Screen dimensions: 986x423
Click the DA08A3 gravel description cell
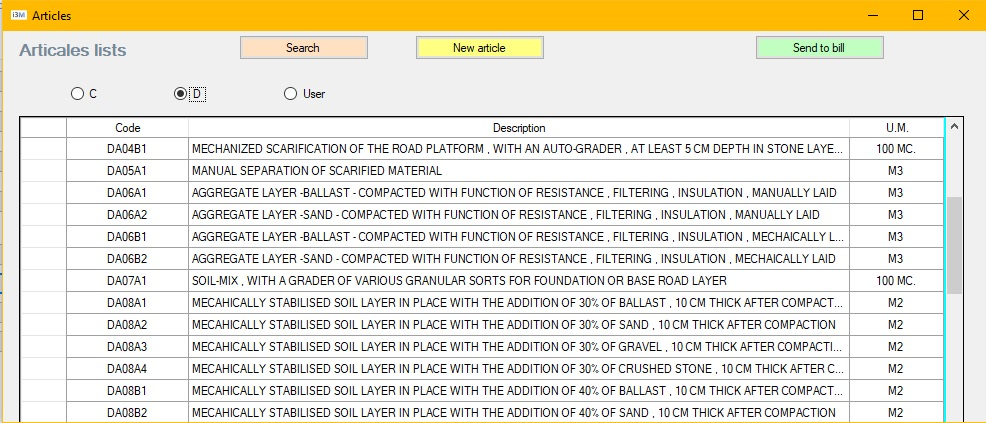coord(518,347)
